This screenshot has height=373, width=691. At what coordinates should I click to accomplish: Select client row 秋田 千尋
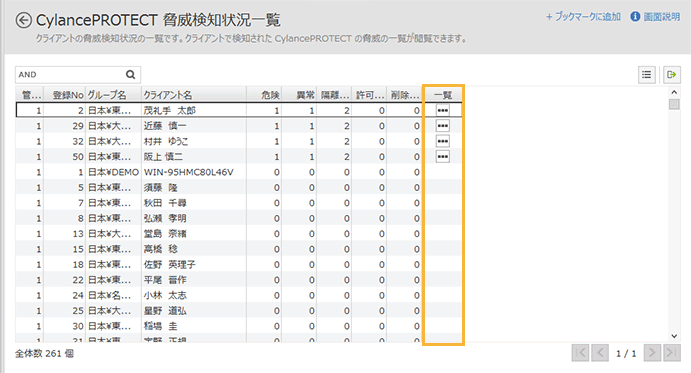pos(238,203)
